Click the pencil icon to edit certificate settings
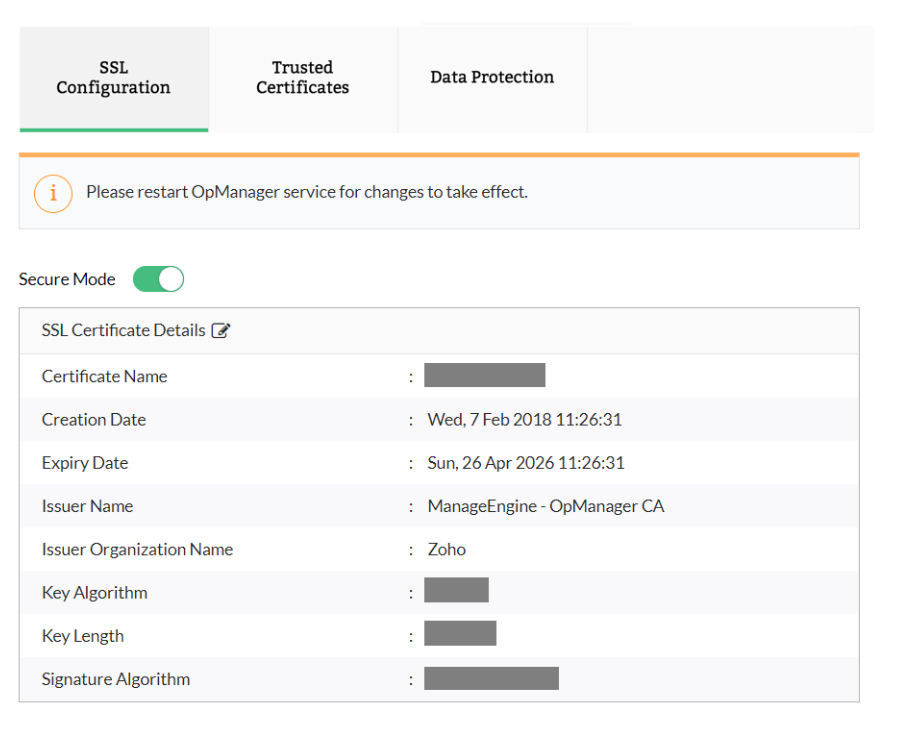This screenshot has height=751, width=898. [x=222, y=330]
